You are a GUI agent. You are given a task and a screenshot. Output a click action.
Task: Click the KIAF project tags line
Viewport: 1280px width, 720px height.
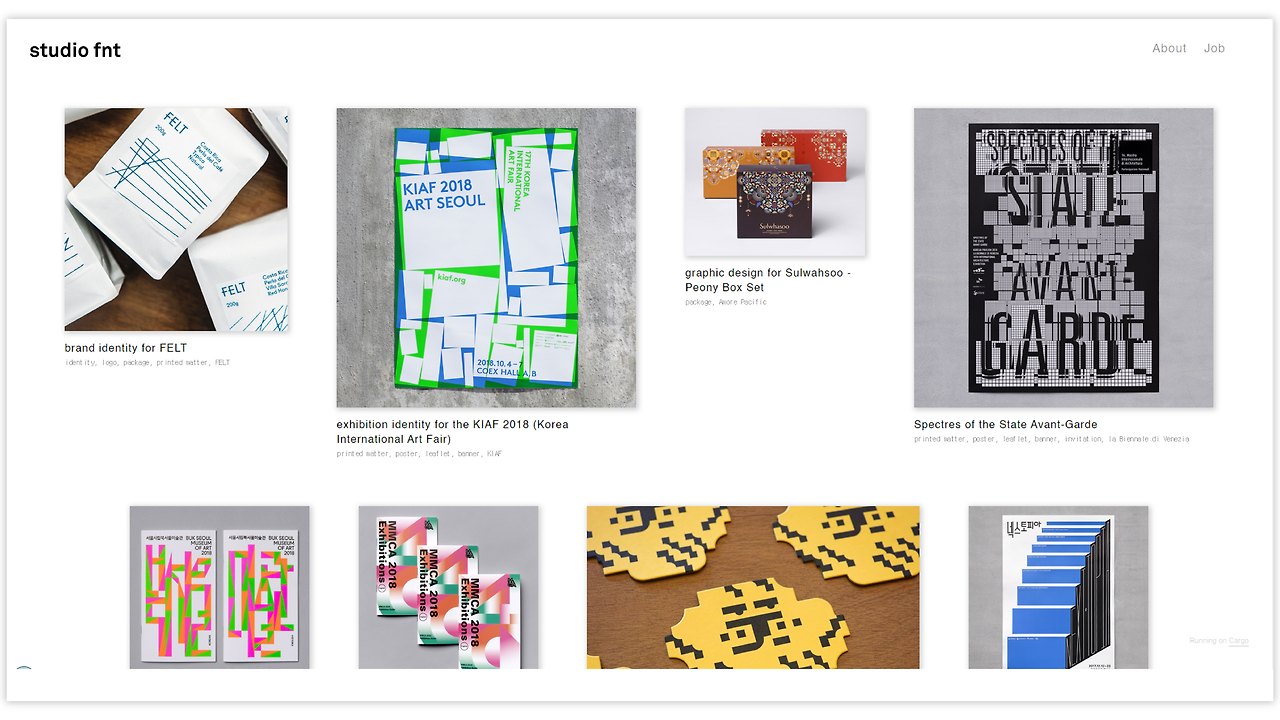pos(419,454)
